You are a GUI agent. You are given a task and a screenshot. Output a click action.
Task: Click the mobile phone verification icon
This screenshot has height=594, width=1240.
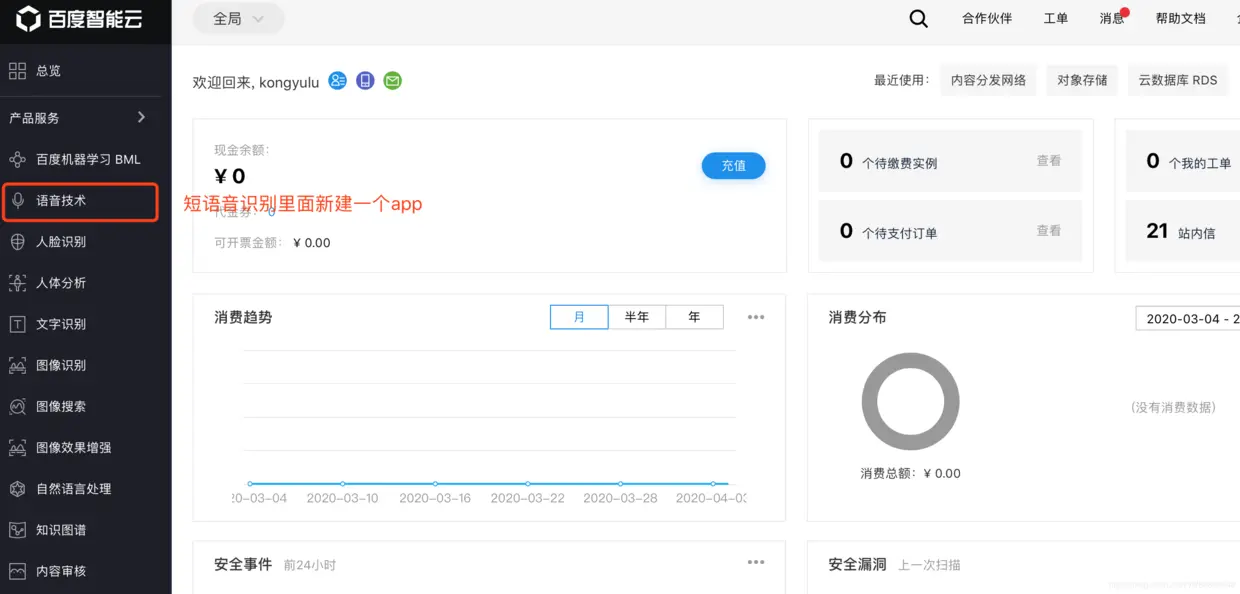[x=365, y=80]
